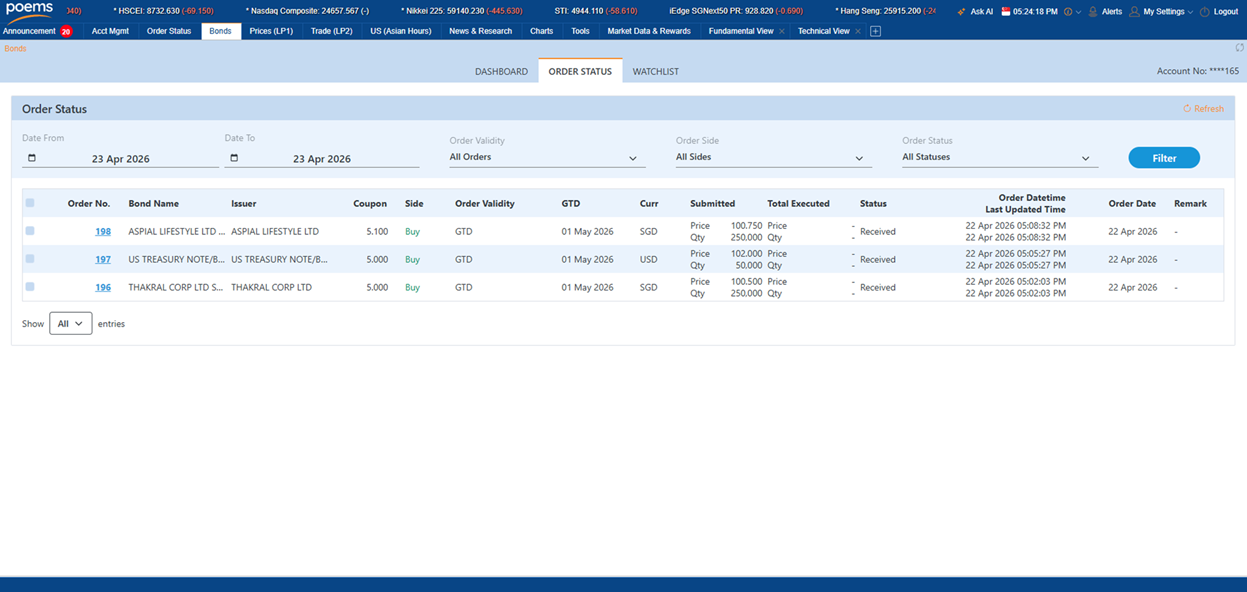Switch to the Watchlist tab
The height and width of the screenshot is (592, 1247).
coord(656,72)
